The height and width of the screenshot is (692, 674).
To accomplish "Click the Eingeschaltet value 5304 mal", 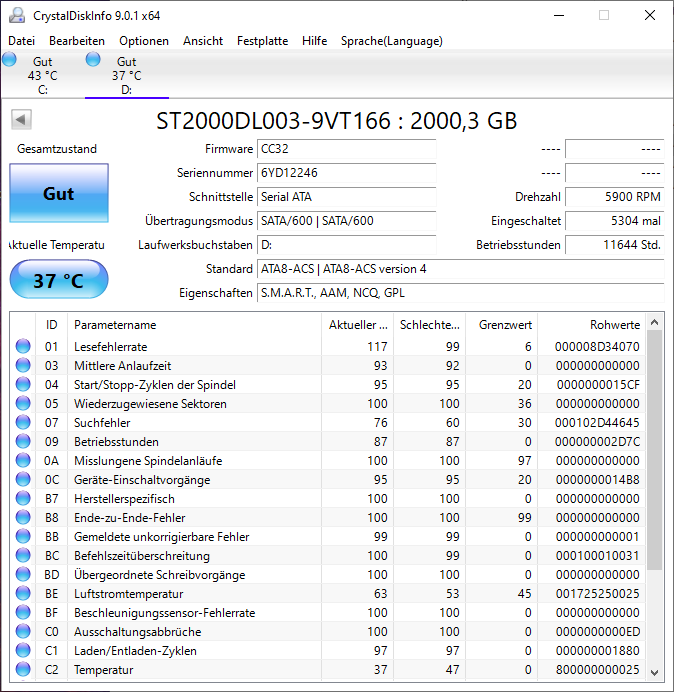I will pos(614,221).
